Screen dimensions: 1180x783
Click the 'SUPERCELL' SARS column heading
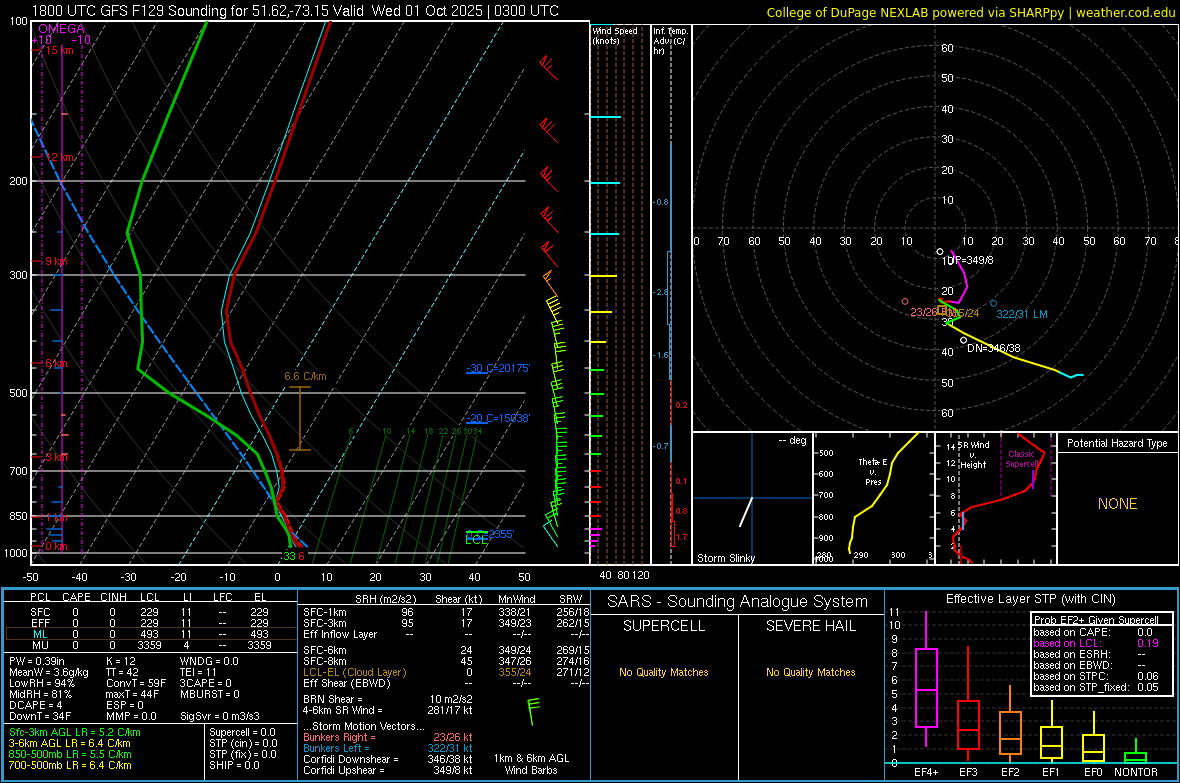pyautogui.click(x=664, y=626)
